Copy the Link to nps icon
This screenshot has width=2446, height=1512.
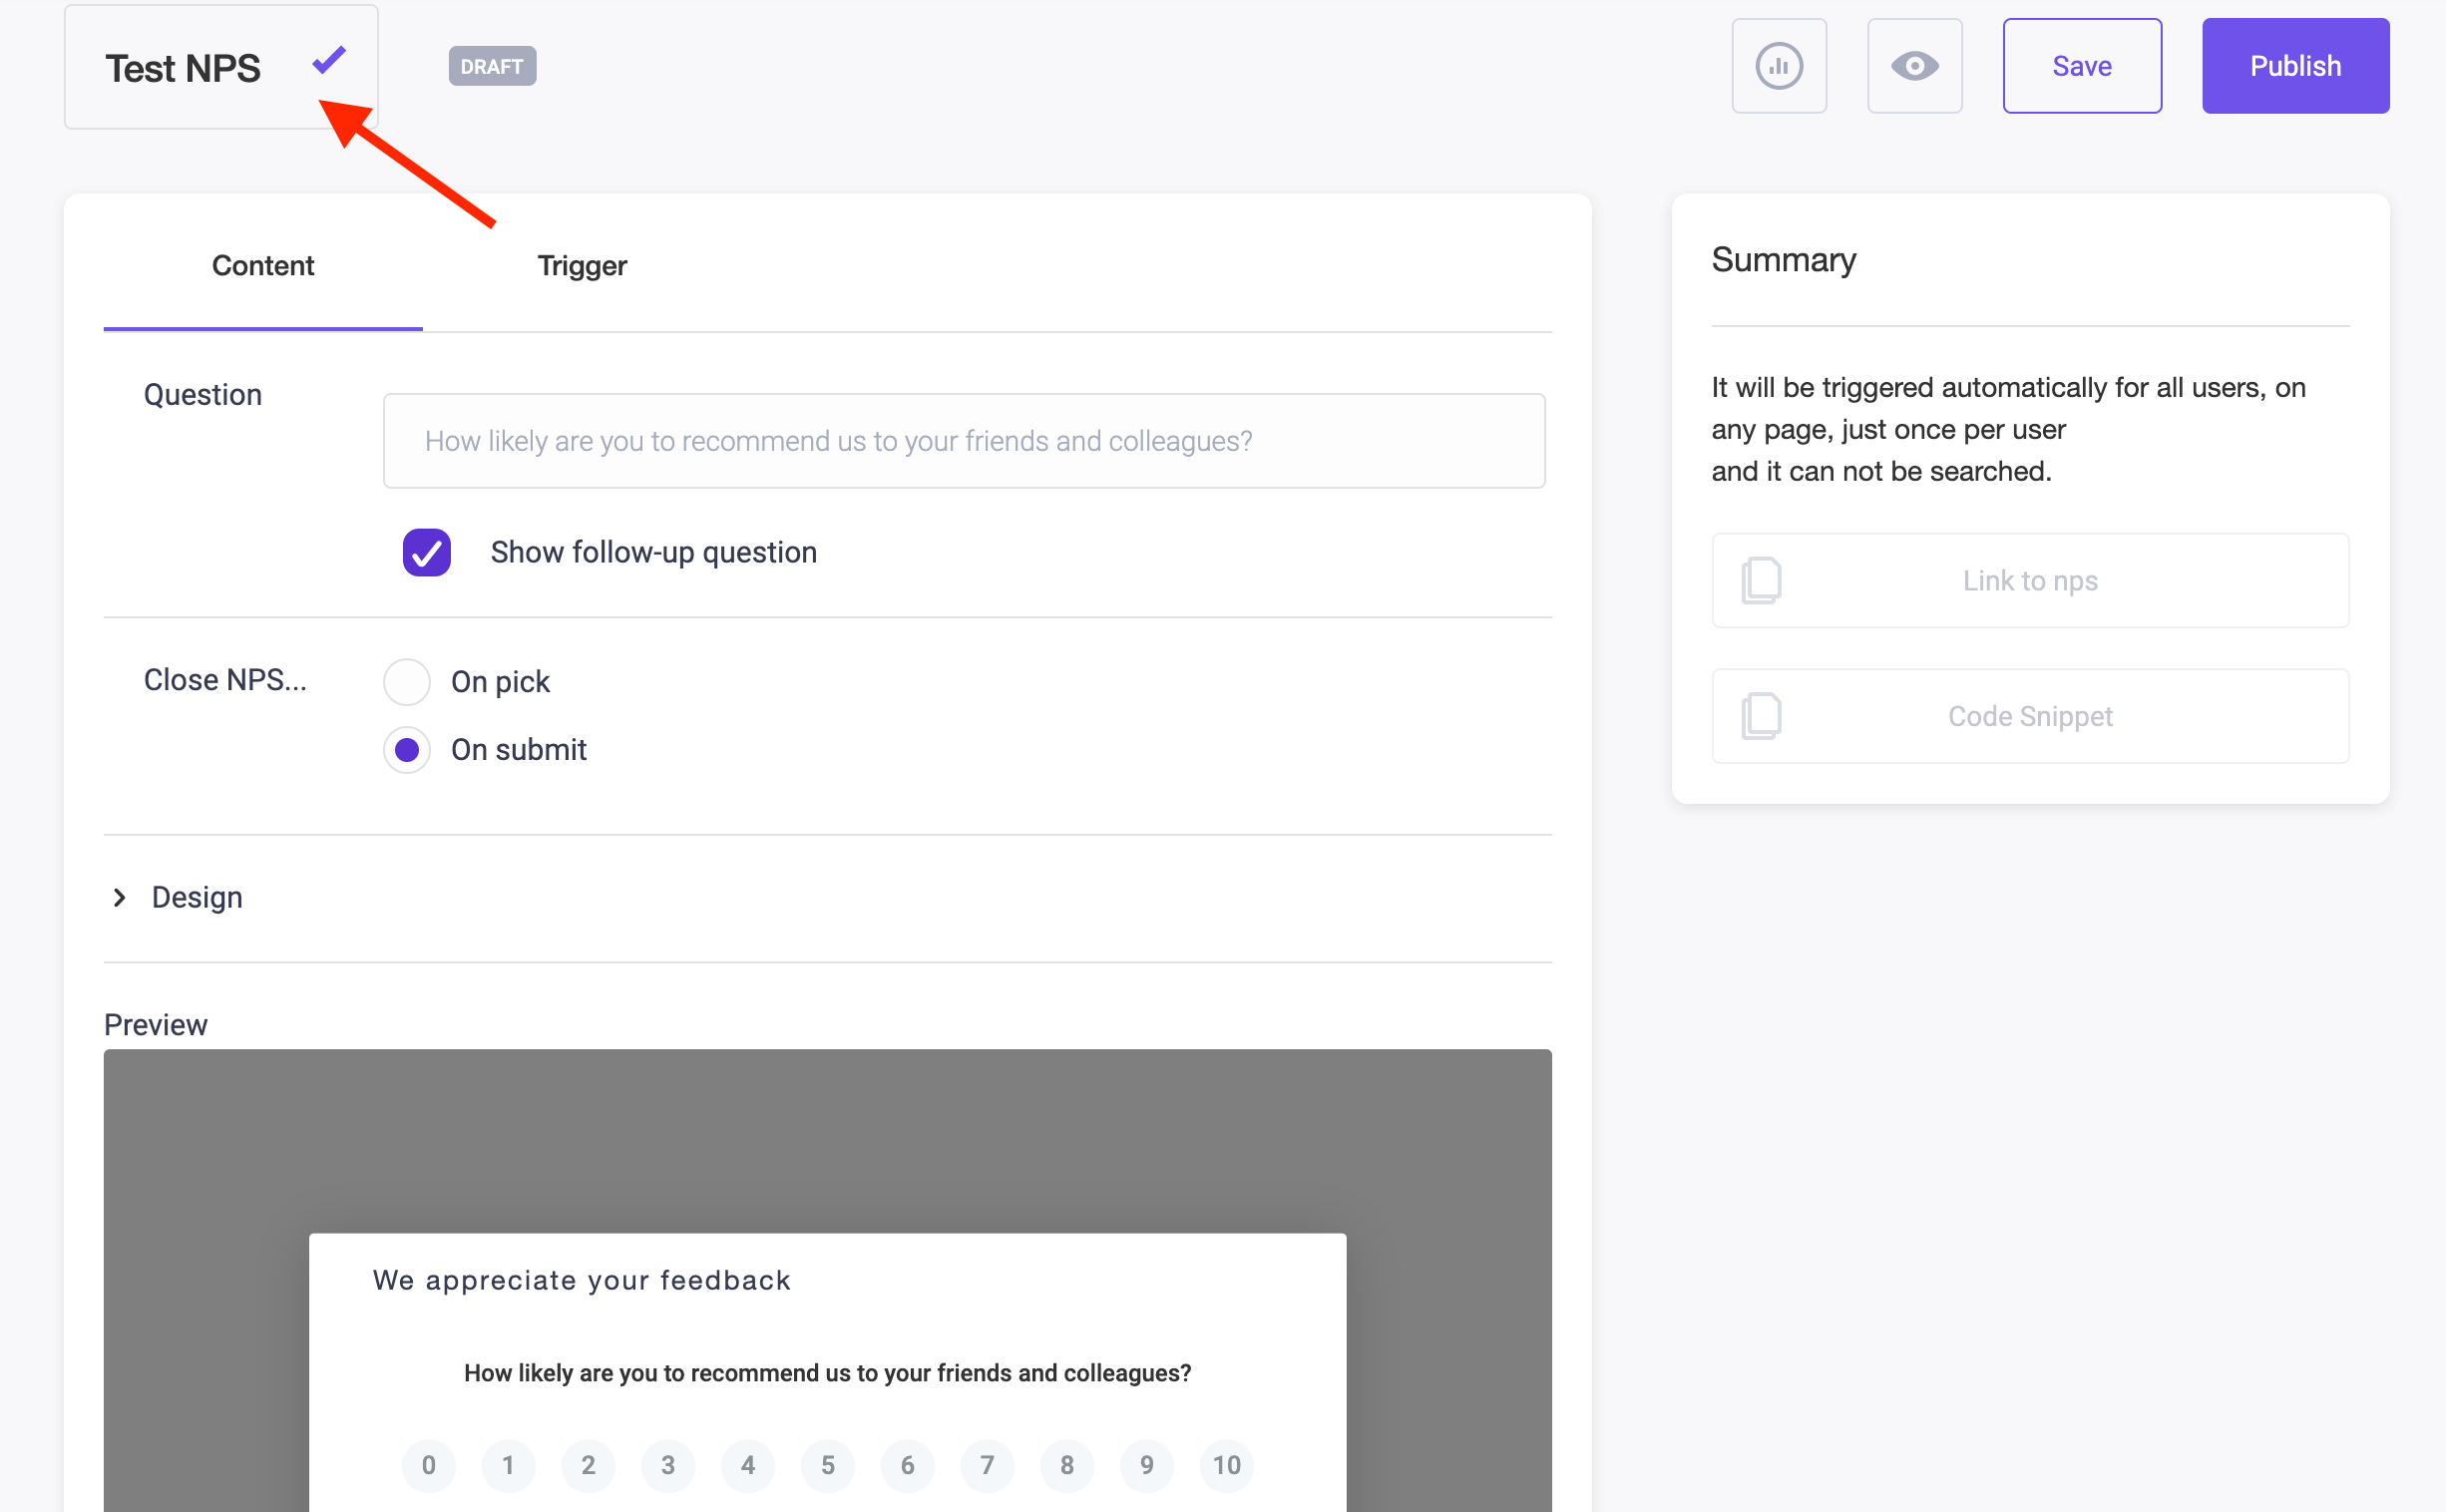[1761, 580]
